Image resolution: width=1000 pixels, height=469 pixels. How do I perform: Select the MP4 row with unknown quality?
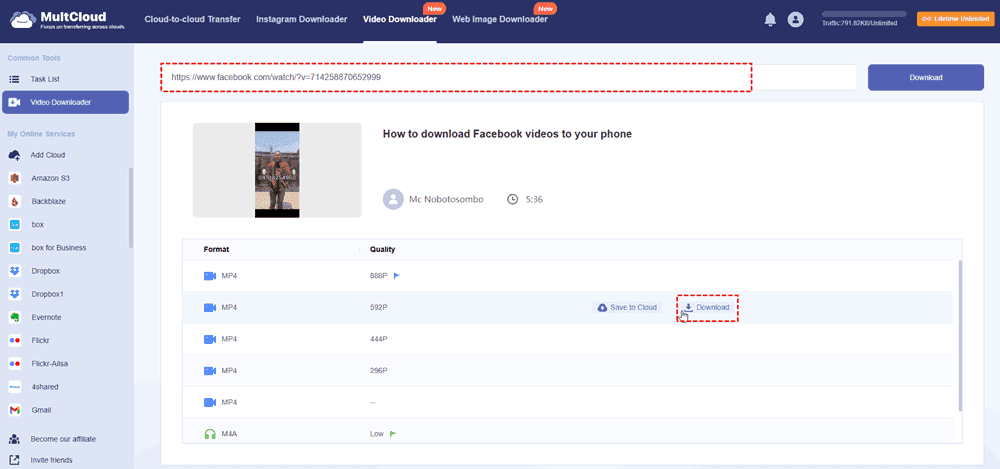pyautogui.click(x=568, y=403)
